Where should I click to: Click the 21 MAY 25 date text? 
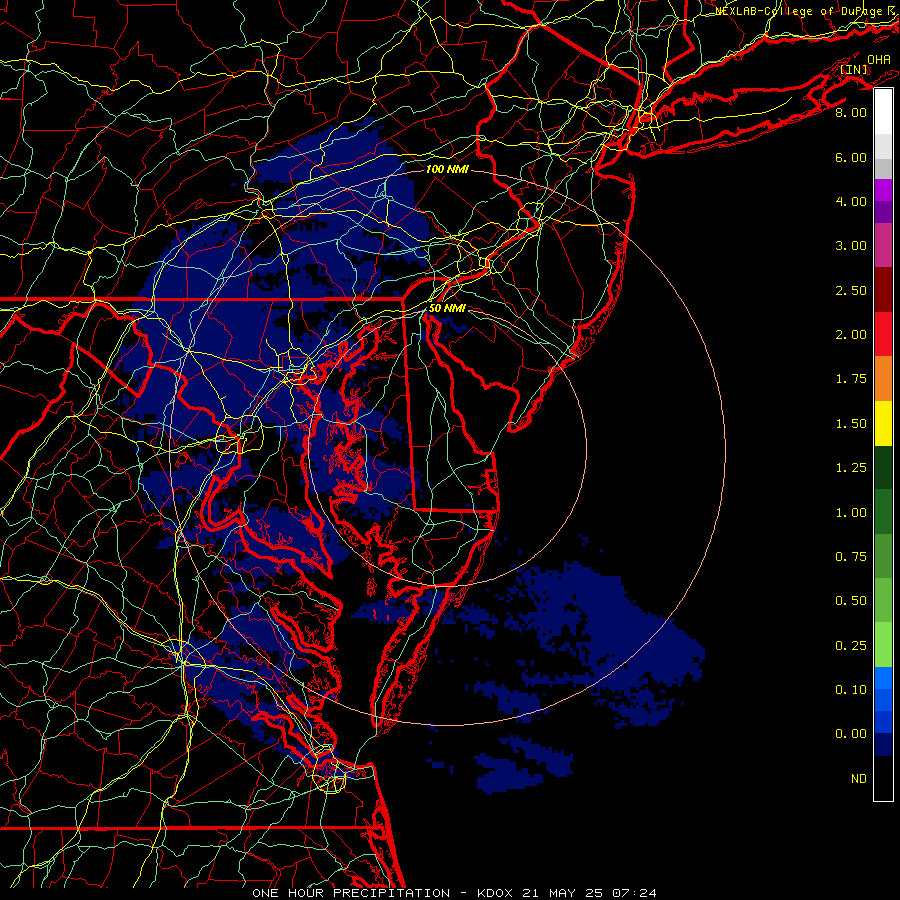pyautogui.click(x=563, y=893)
